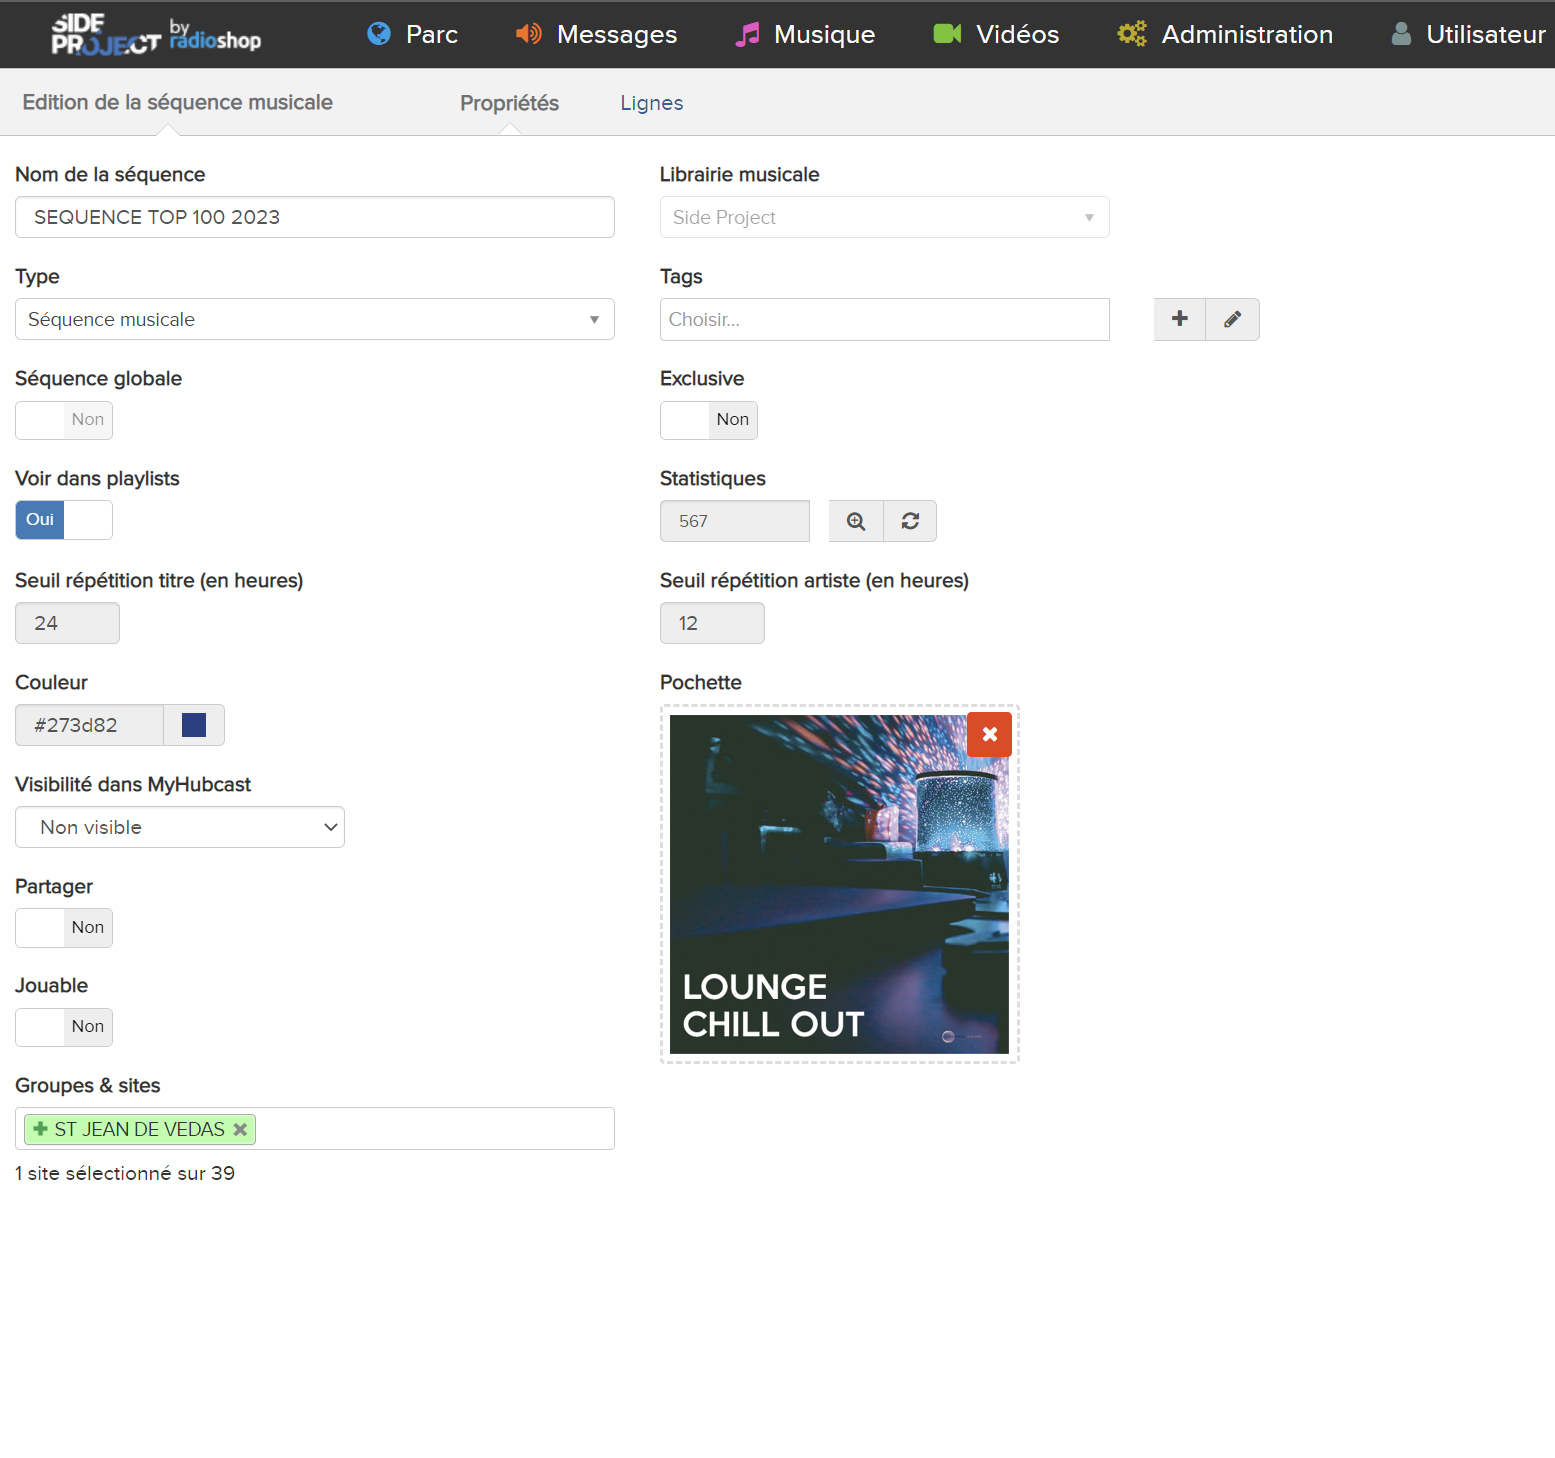This screenshot has height=1458, width=1555.
Task: Click the #273d82 color code field
Action: click(x=89, y=725)
